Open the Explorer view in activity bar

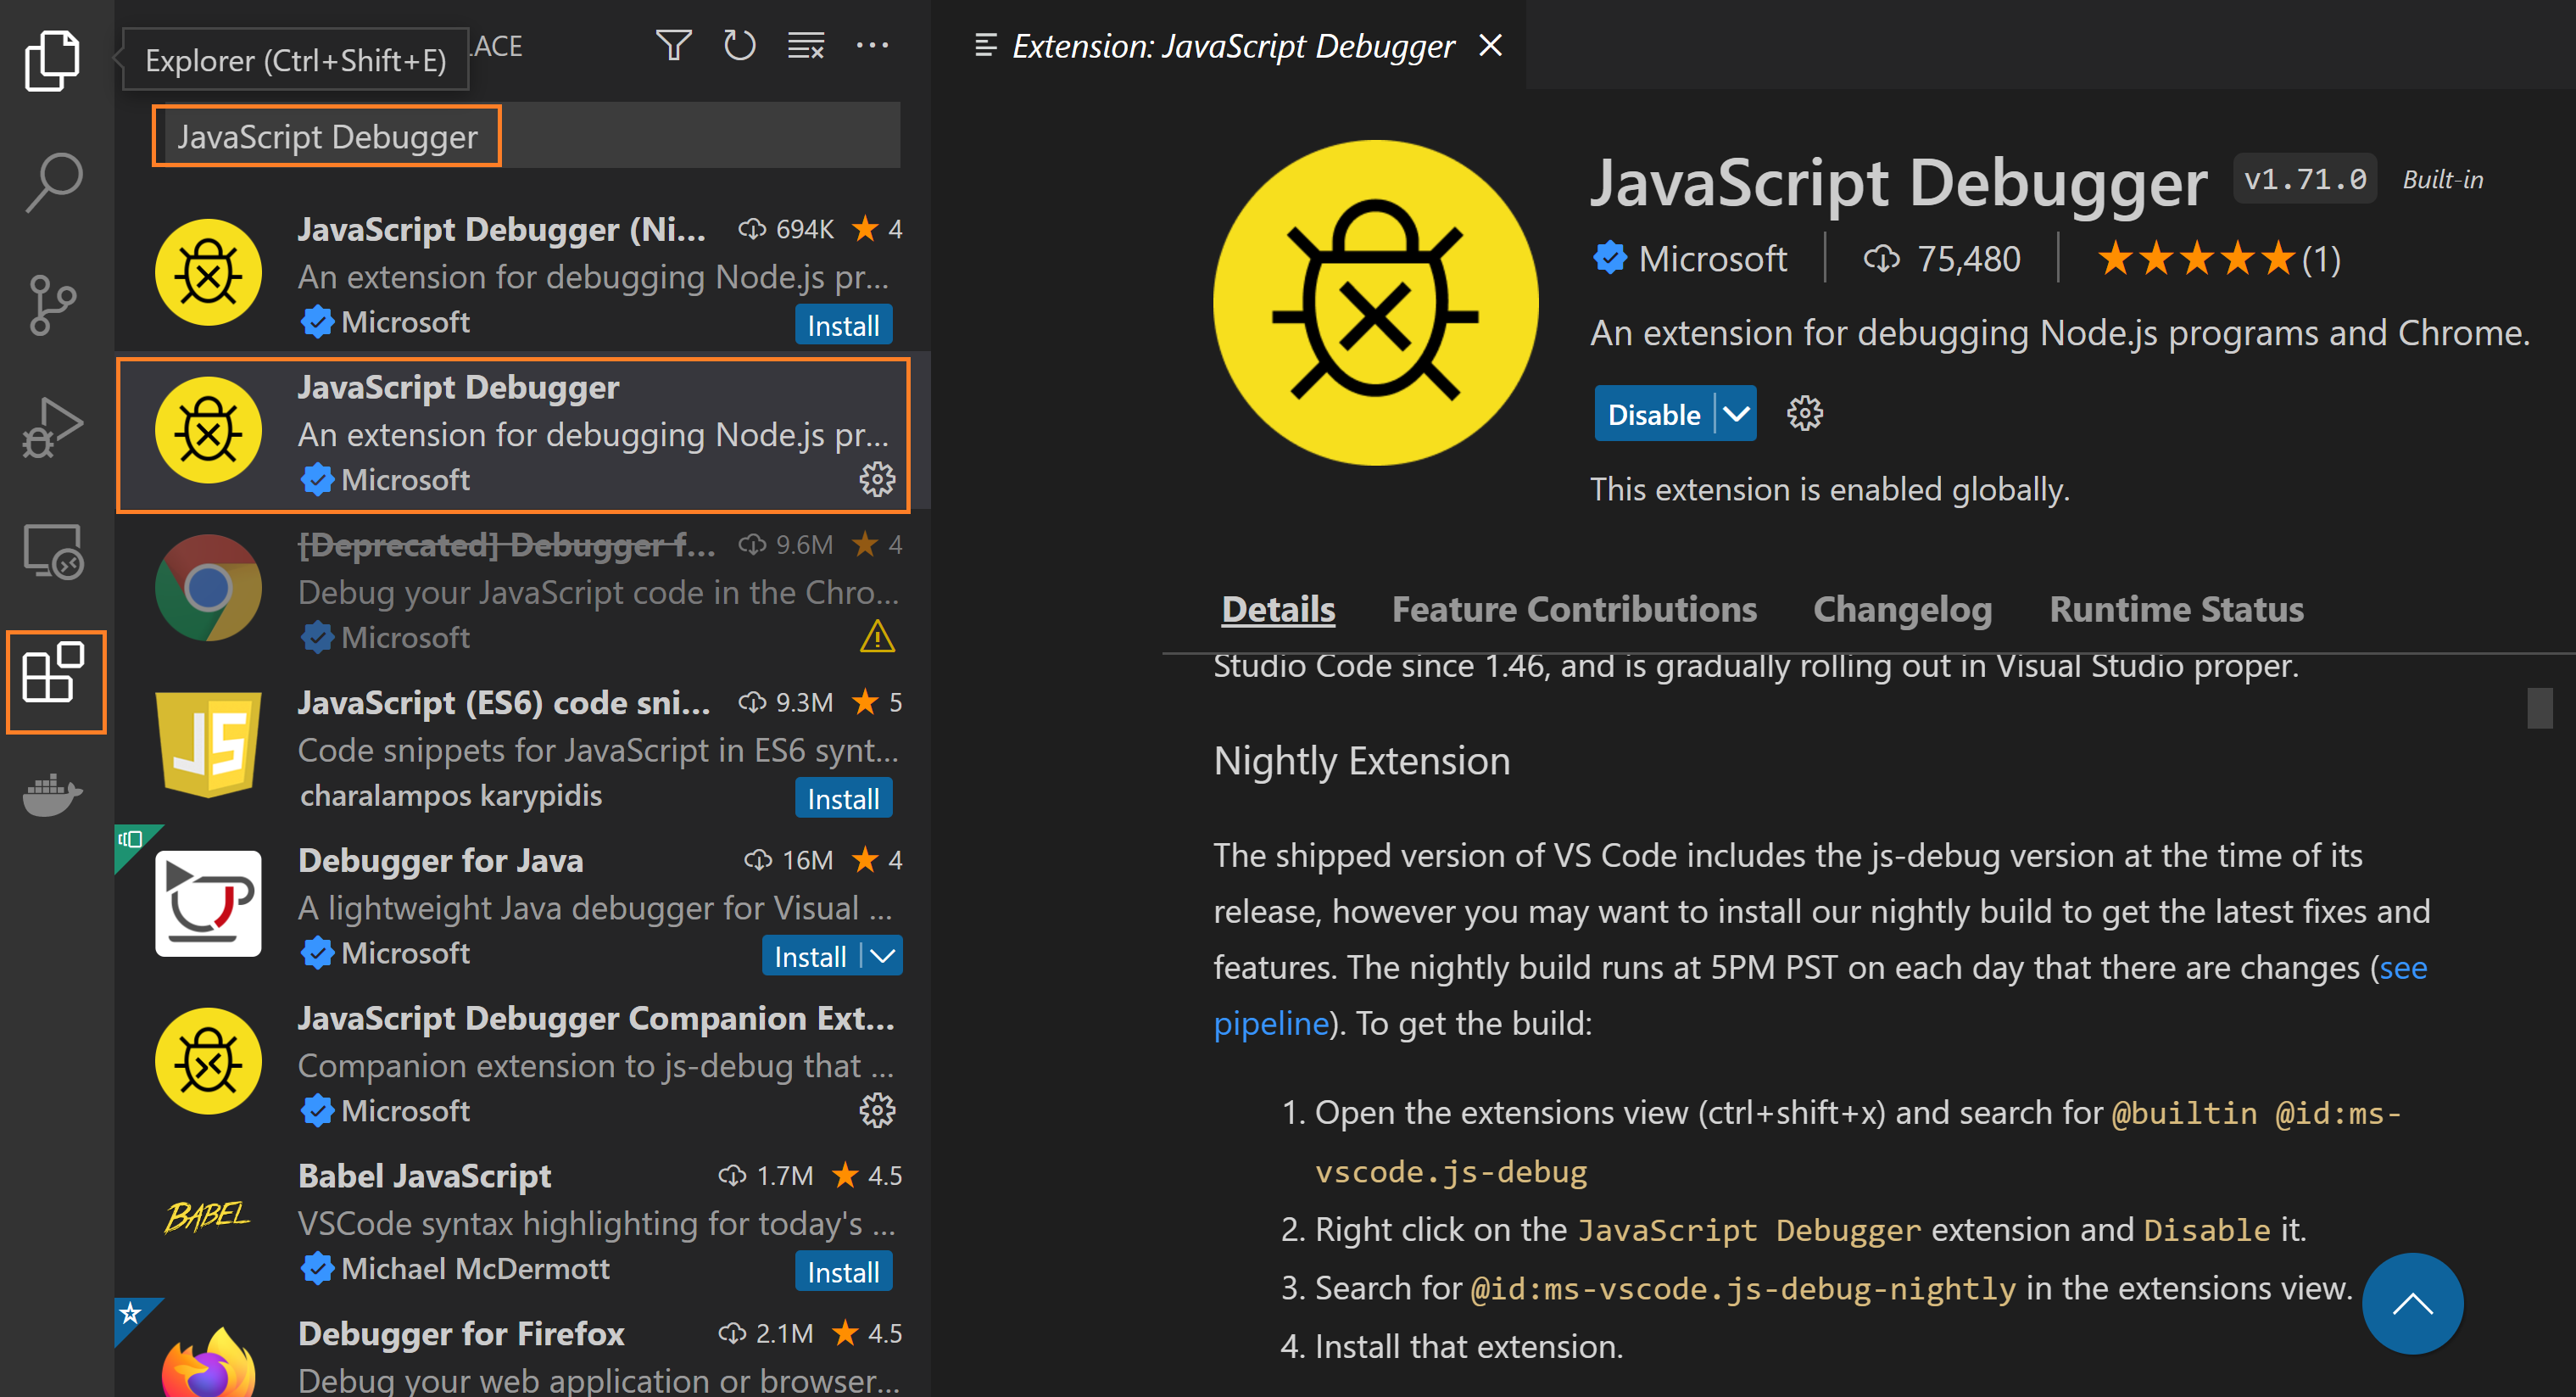[x=52, y=60]
